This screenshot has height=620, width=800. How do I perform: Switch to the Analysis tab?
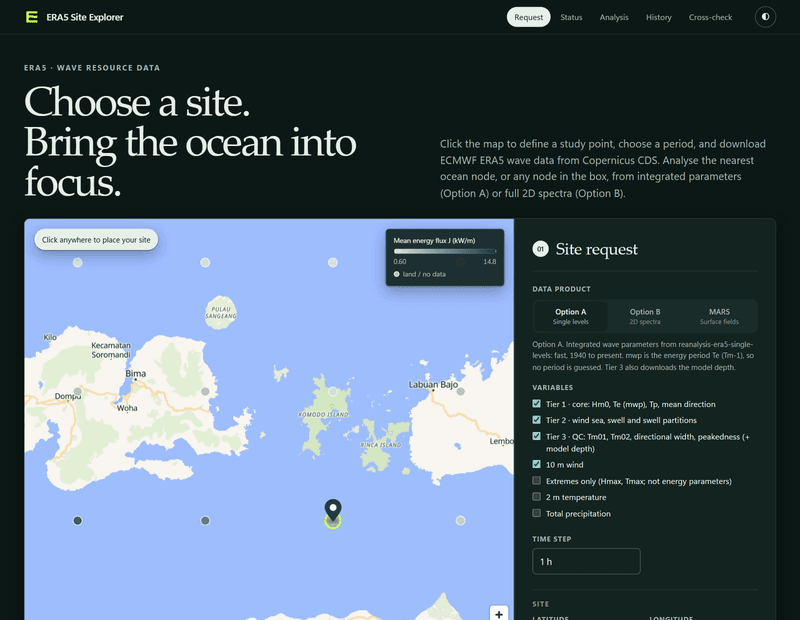pyautogui.click(x=614, y=17)
